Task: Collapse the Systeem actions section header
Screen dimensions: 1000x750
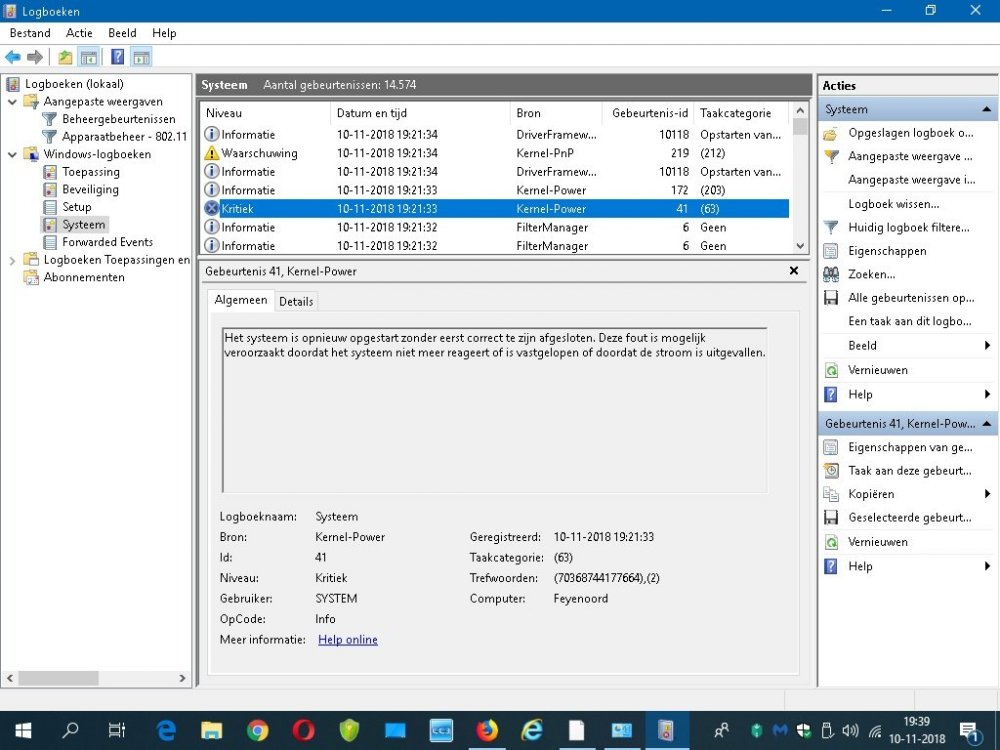Action: click(988, 109)
